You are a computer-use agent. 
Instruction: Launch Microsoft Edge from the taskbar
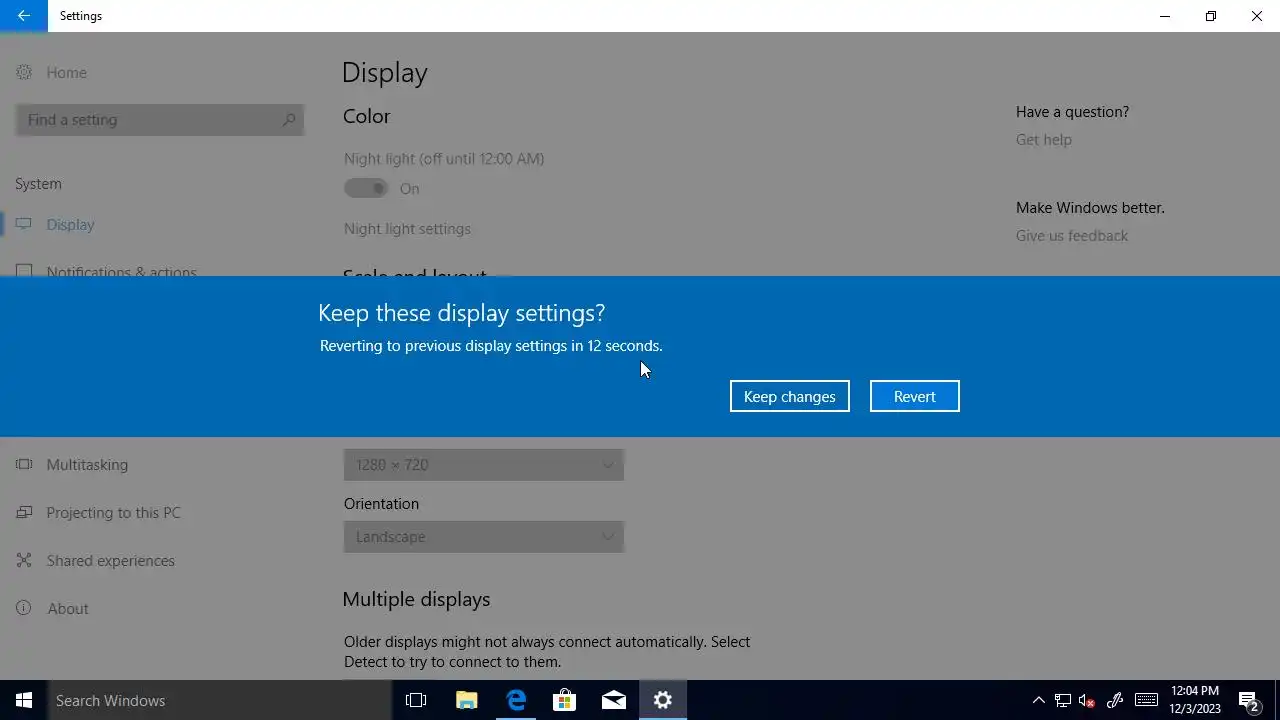515,700
